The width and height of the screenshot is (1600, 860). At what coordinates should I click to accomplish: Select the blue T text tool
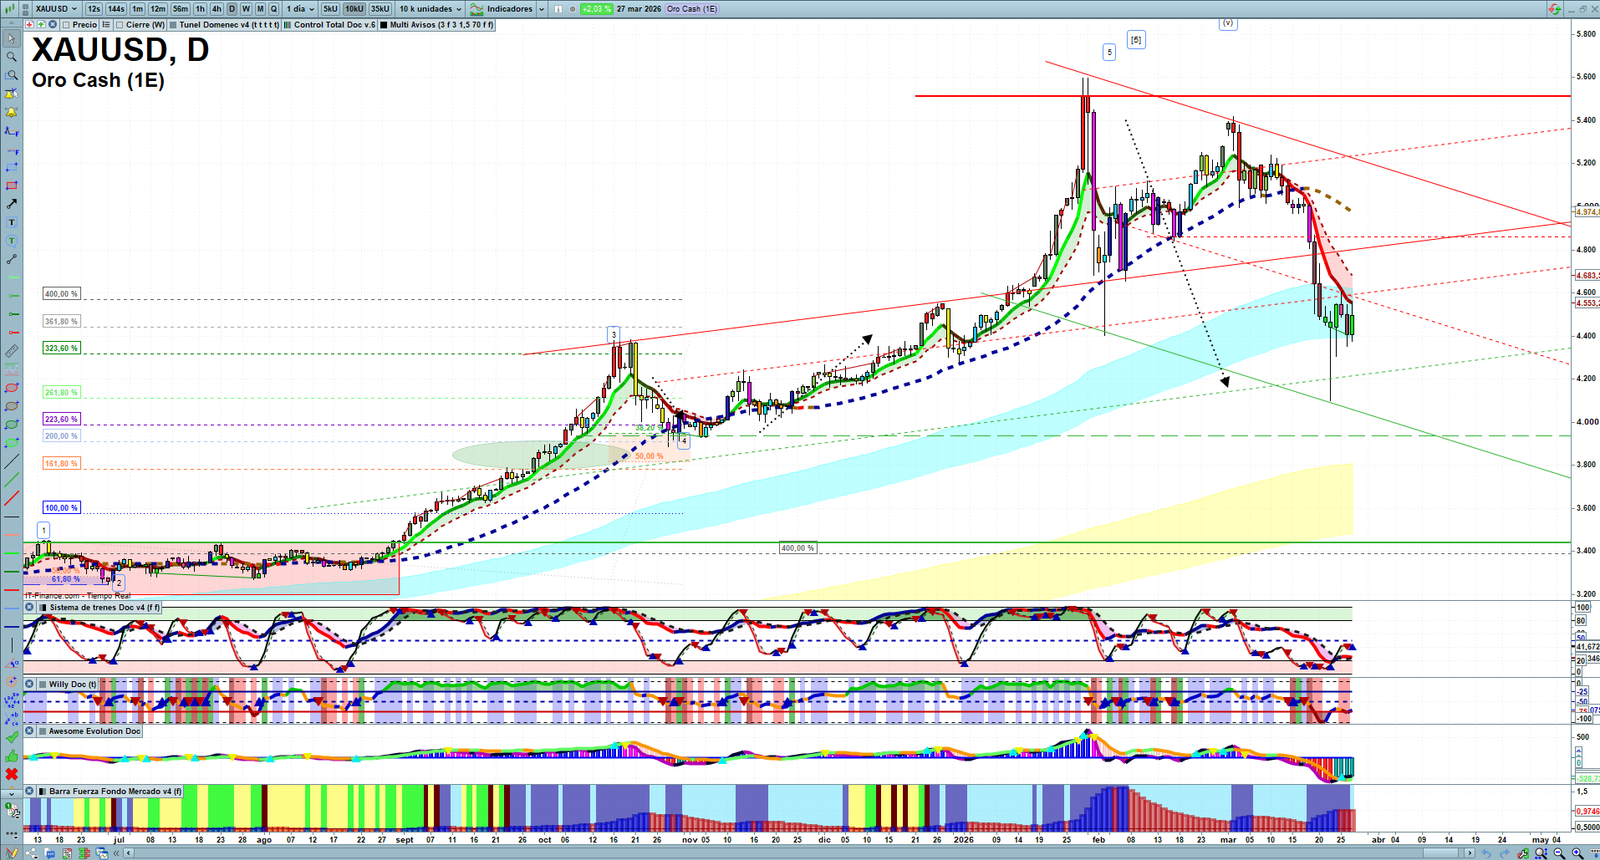11,222
